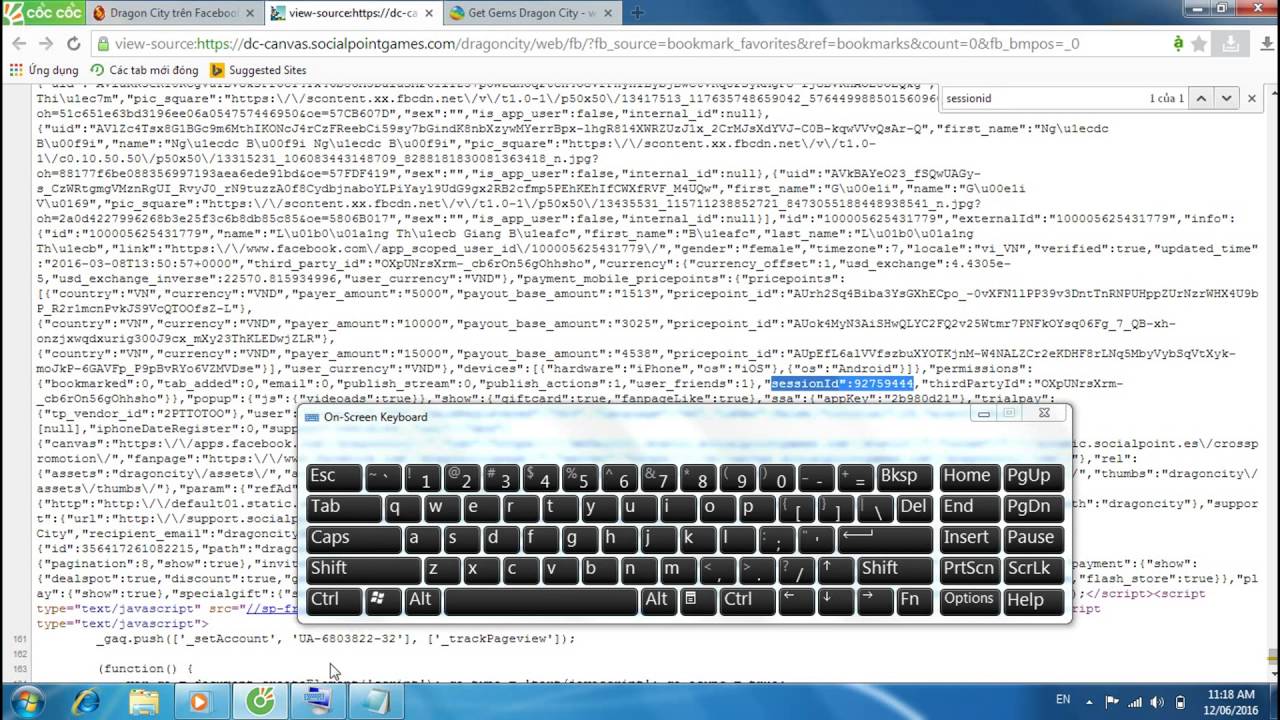Image resolution: width=1280 pixels, height=720 pixels.
Task: Toggle left Ctrl key on On-Screen Keyboard
Action: point(334,600)
